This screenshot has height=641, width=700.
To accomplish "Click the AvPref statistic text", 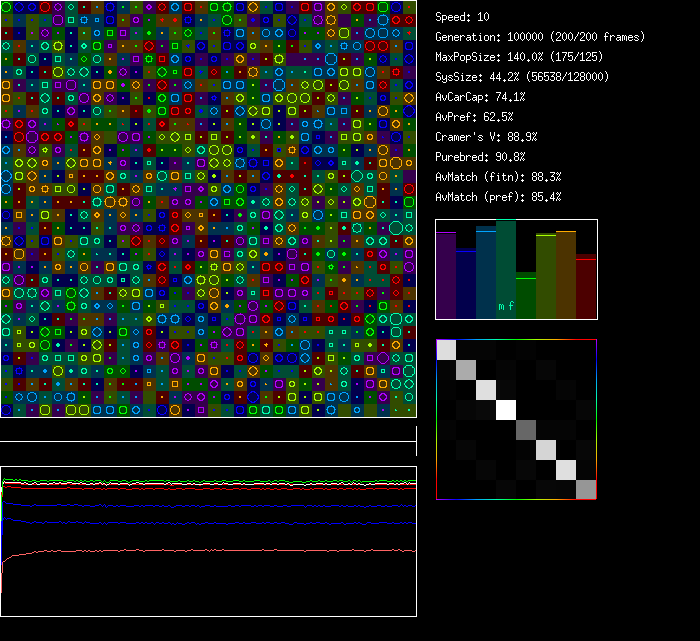I will [x=474, y=117].
